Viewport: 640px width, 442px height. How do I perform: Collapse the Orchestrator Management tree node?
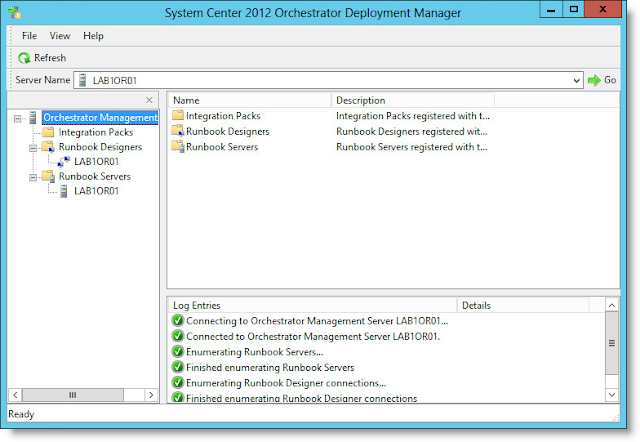[x=18, y=119]
